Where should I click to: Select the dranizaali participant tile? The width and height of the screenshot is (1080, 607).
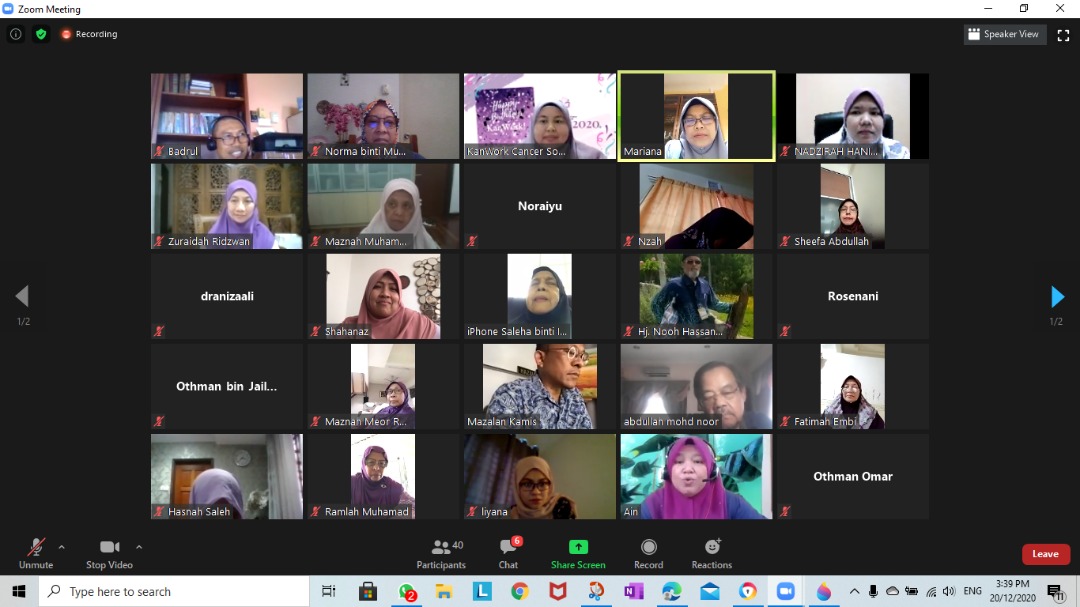point(227,296)
